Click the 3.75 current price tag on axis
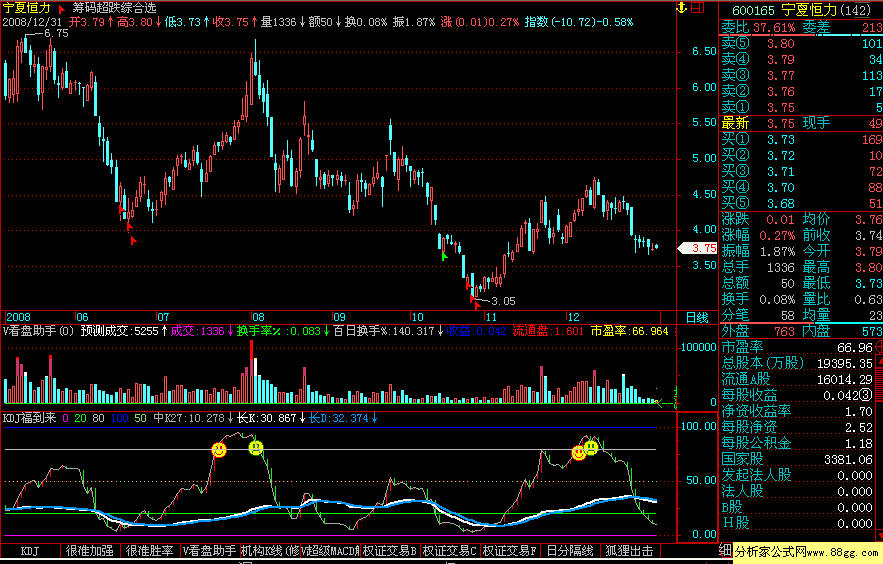 tap(697, 248)
